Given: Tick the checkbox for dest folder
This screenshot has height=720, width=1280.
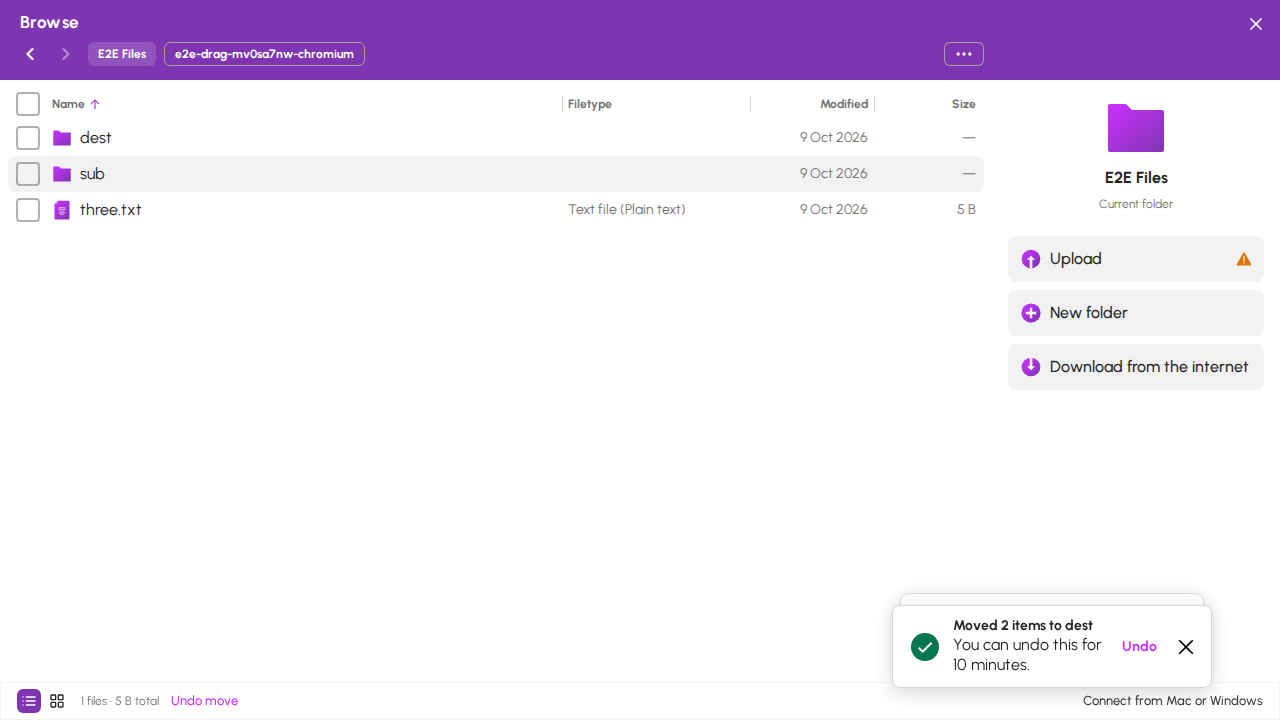Looking at the screenshot, I should click(x=28, y=138).
